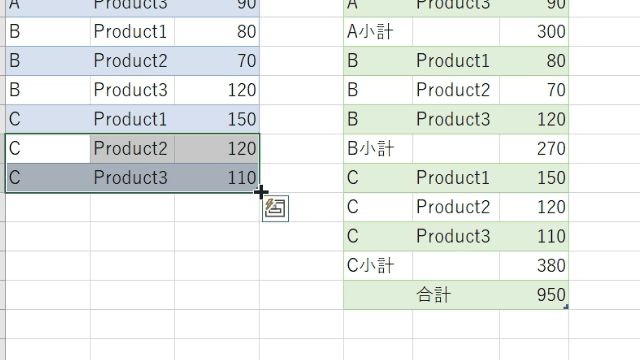Image resolution: width=640 pixels, height=360 pixels.
Task: Click the C小計 subtotal label cell
Action: tap(378, 266)
